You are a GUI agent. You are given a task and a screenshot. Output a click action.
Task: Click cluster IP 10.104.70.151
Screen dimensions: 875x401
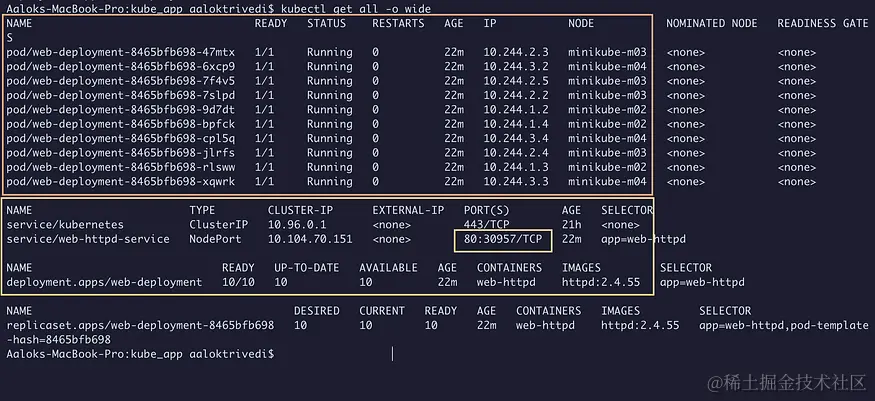[310, 239]
